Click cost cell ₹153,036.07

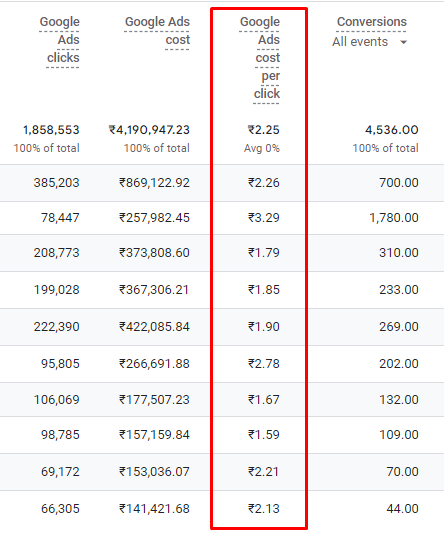tap(154, 472)
